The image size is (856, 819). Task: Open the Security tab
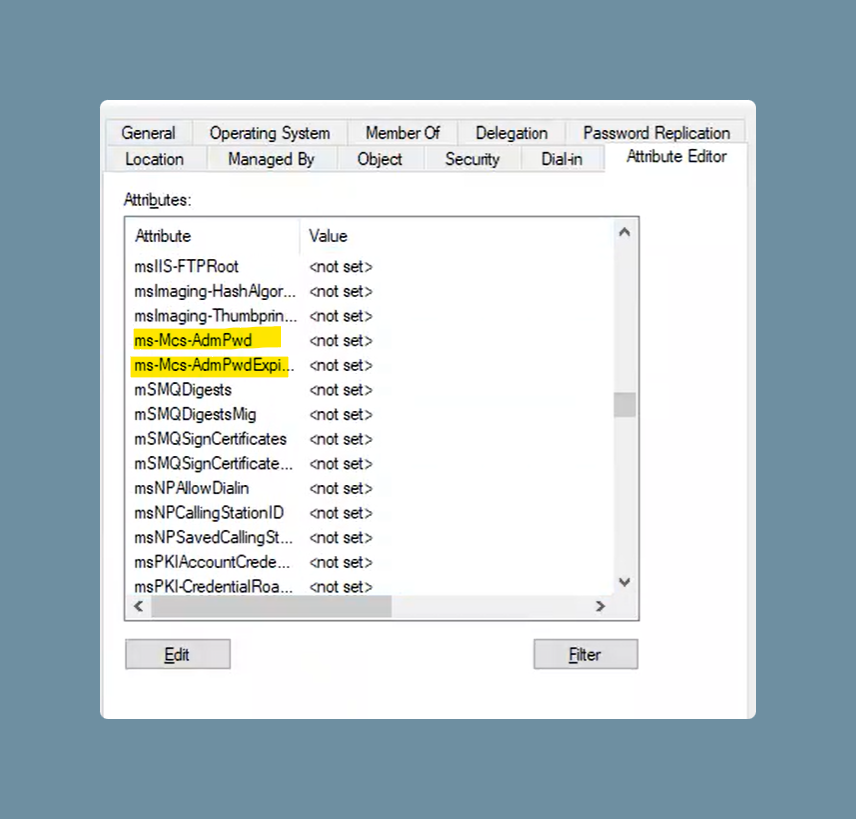point(472,159)
